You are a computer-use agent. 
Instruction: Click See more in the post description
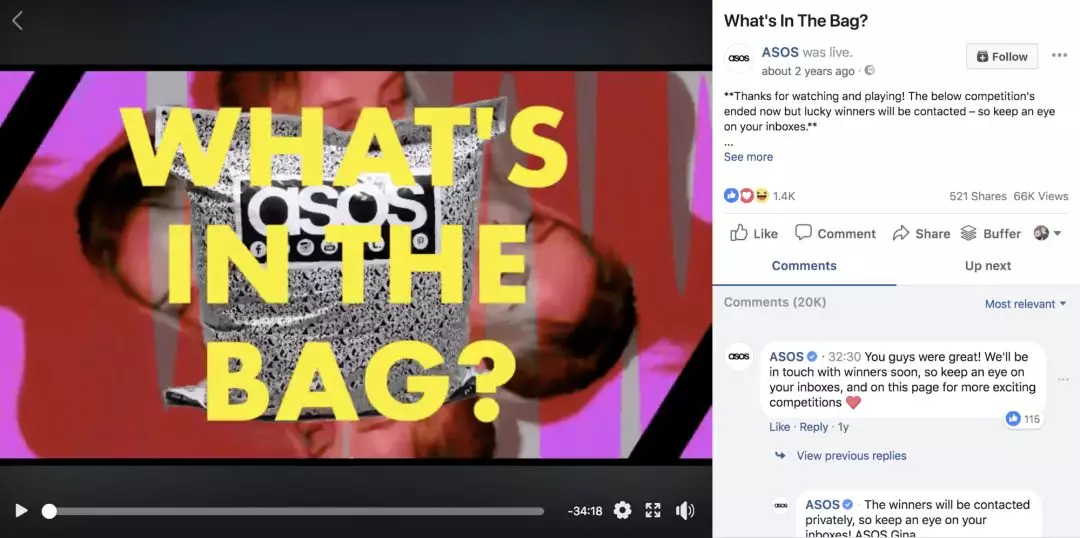point(748,157)
